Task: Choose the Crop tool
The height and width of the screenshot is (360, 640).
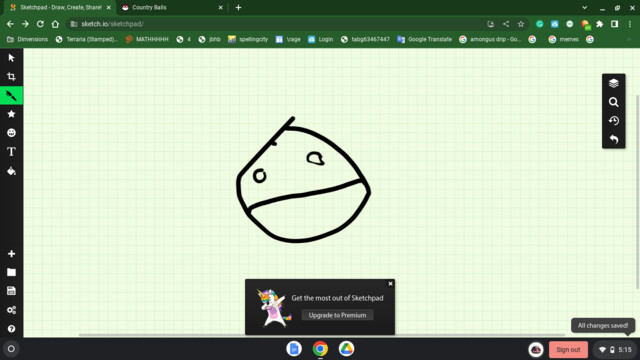Action: tap(11, 77)
